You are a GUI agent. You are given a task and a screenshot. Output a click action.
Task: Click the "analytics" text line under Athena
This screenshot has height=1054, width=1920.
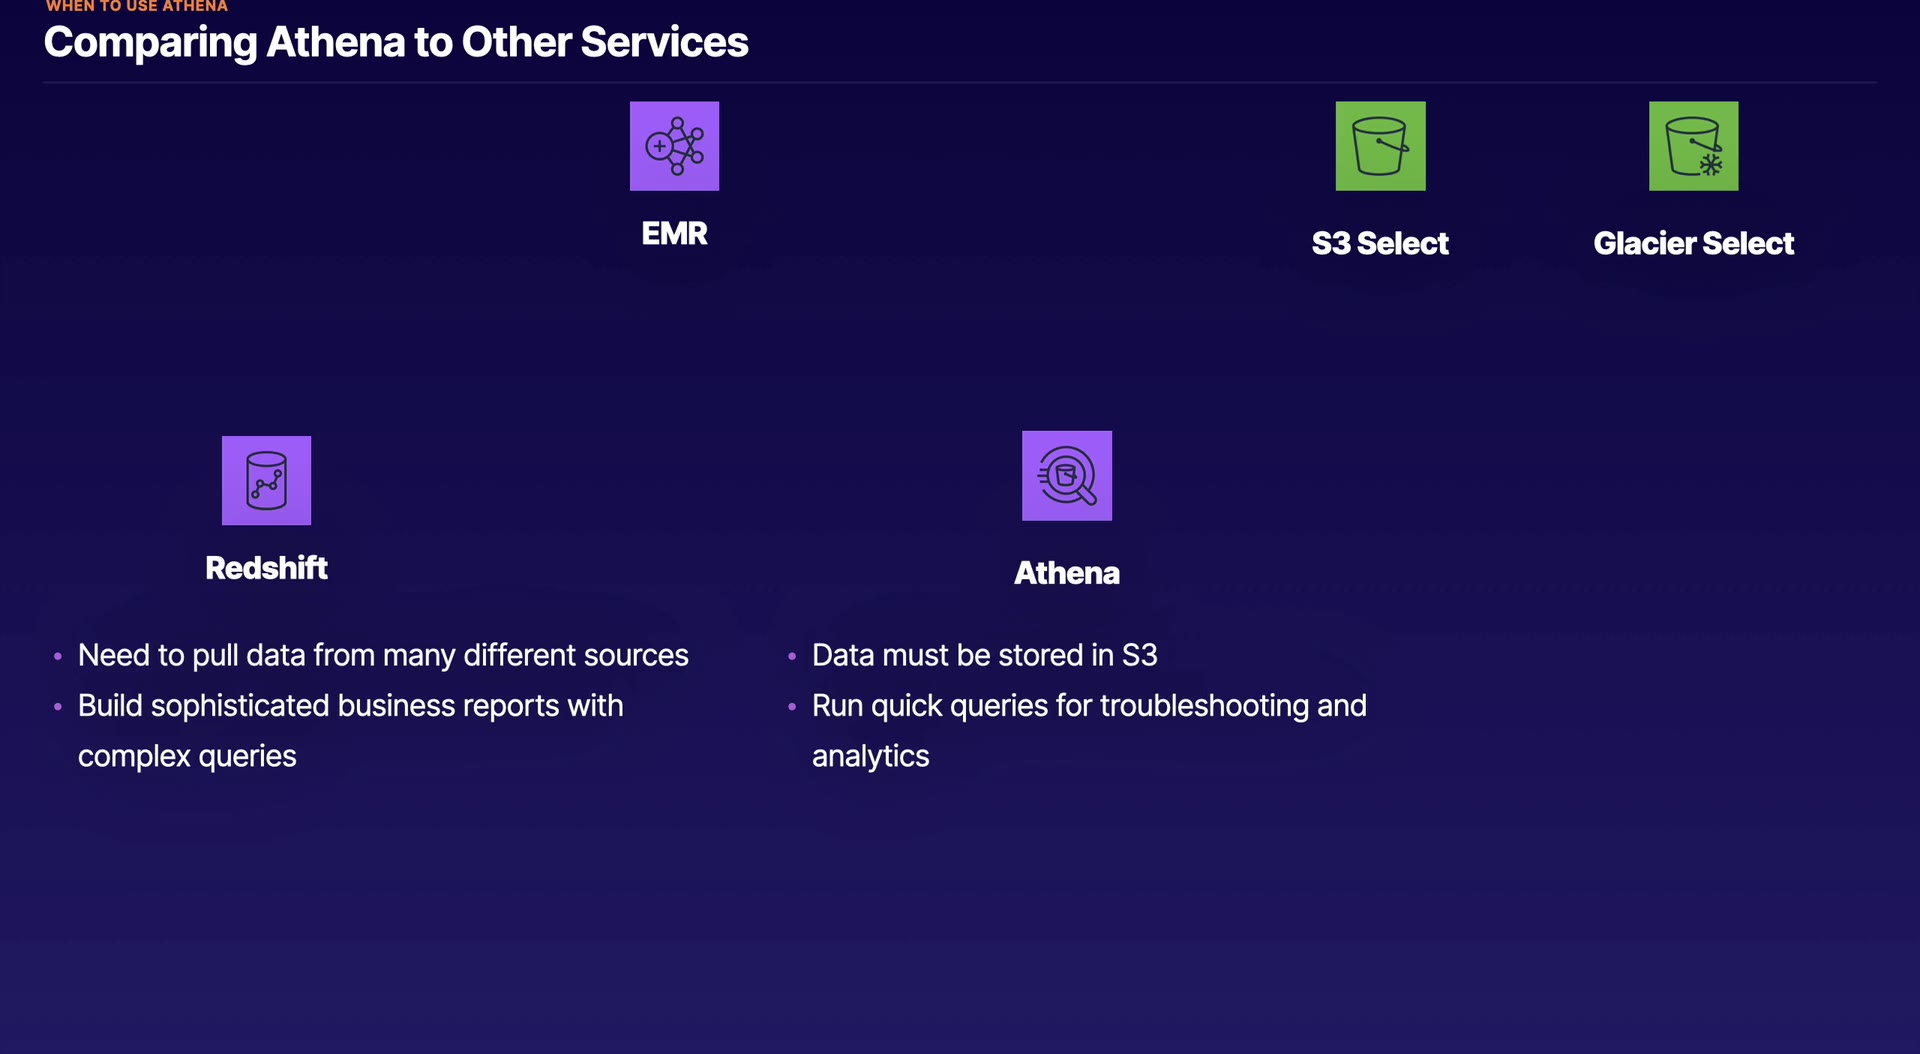coord(870,756)
